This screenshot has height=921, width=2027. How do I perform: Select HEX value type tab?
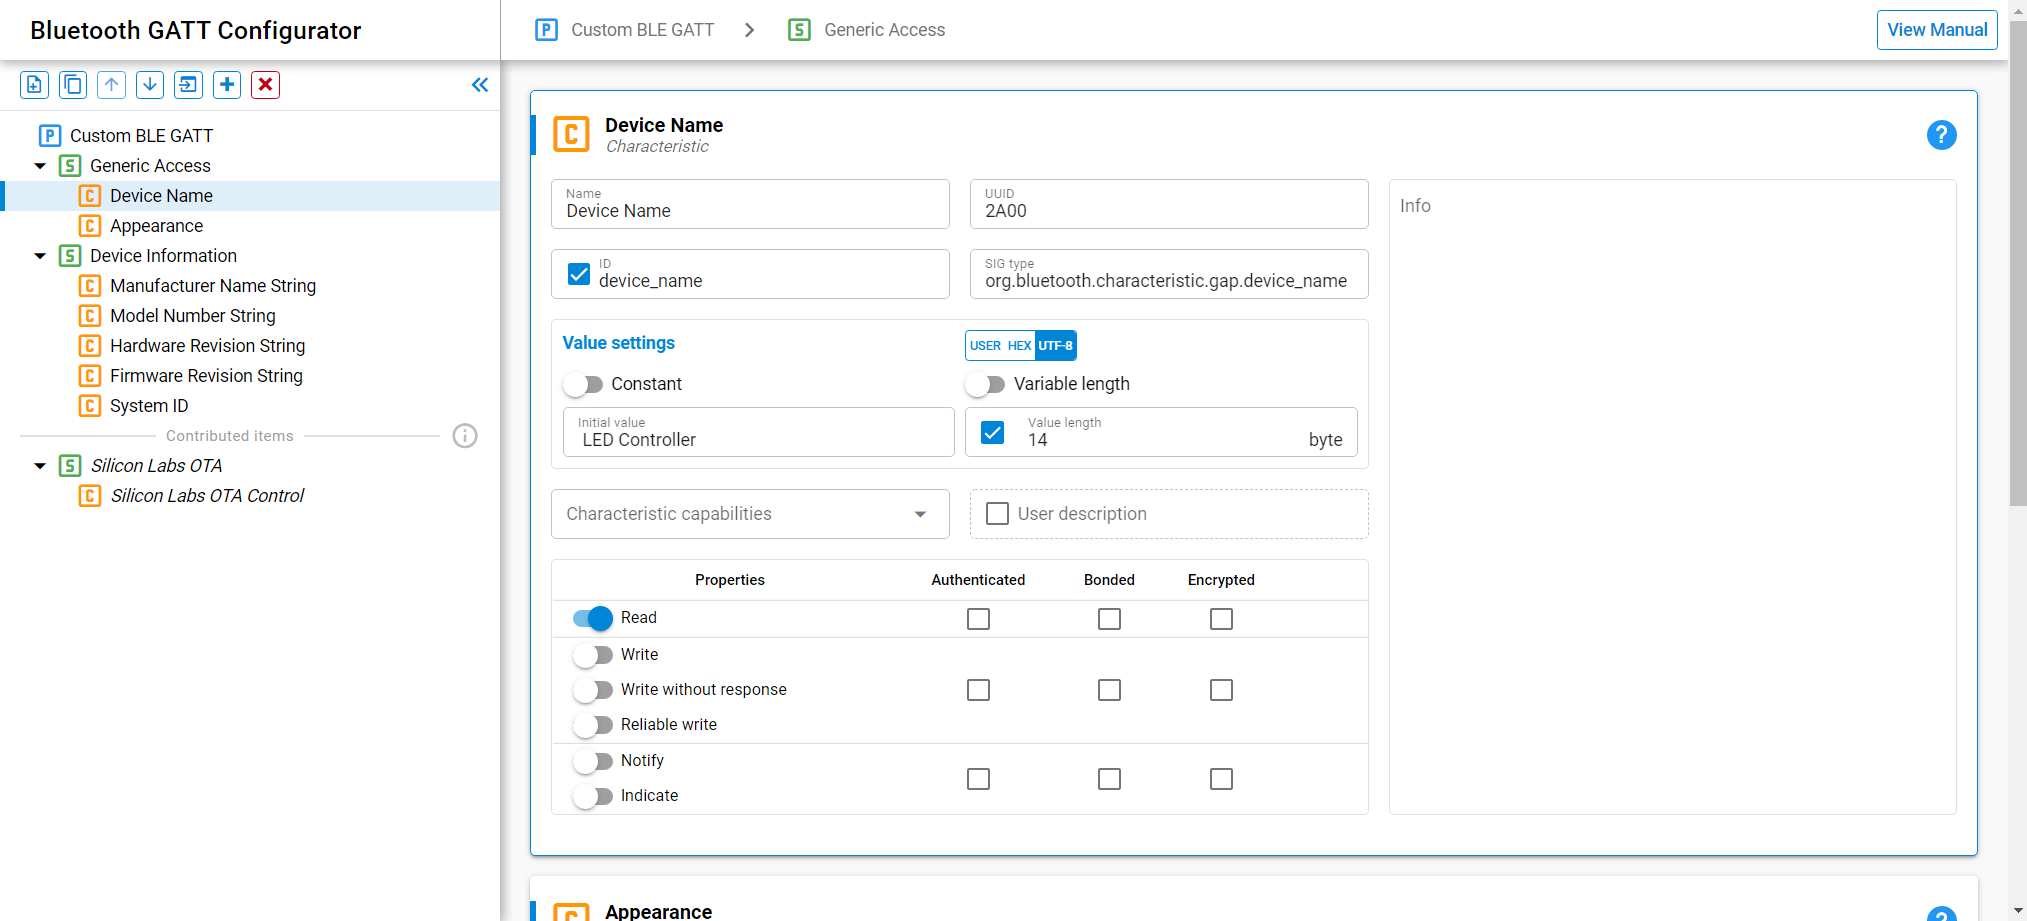[x=1019, y=345]
